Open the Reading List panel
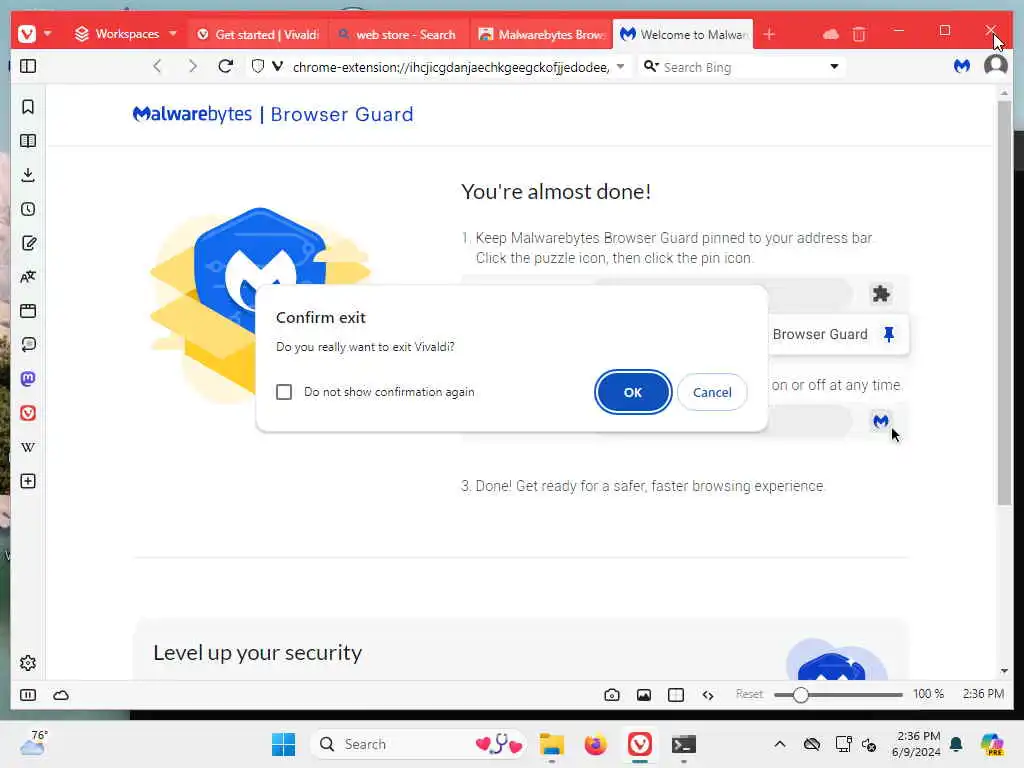 [x=28, y=140]
